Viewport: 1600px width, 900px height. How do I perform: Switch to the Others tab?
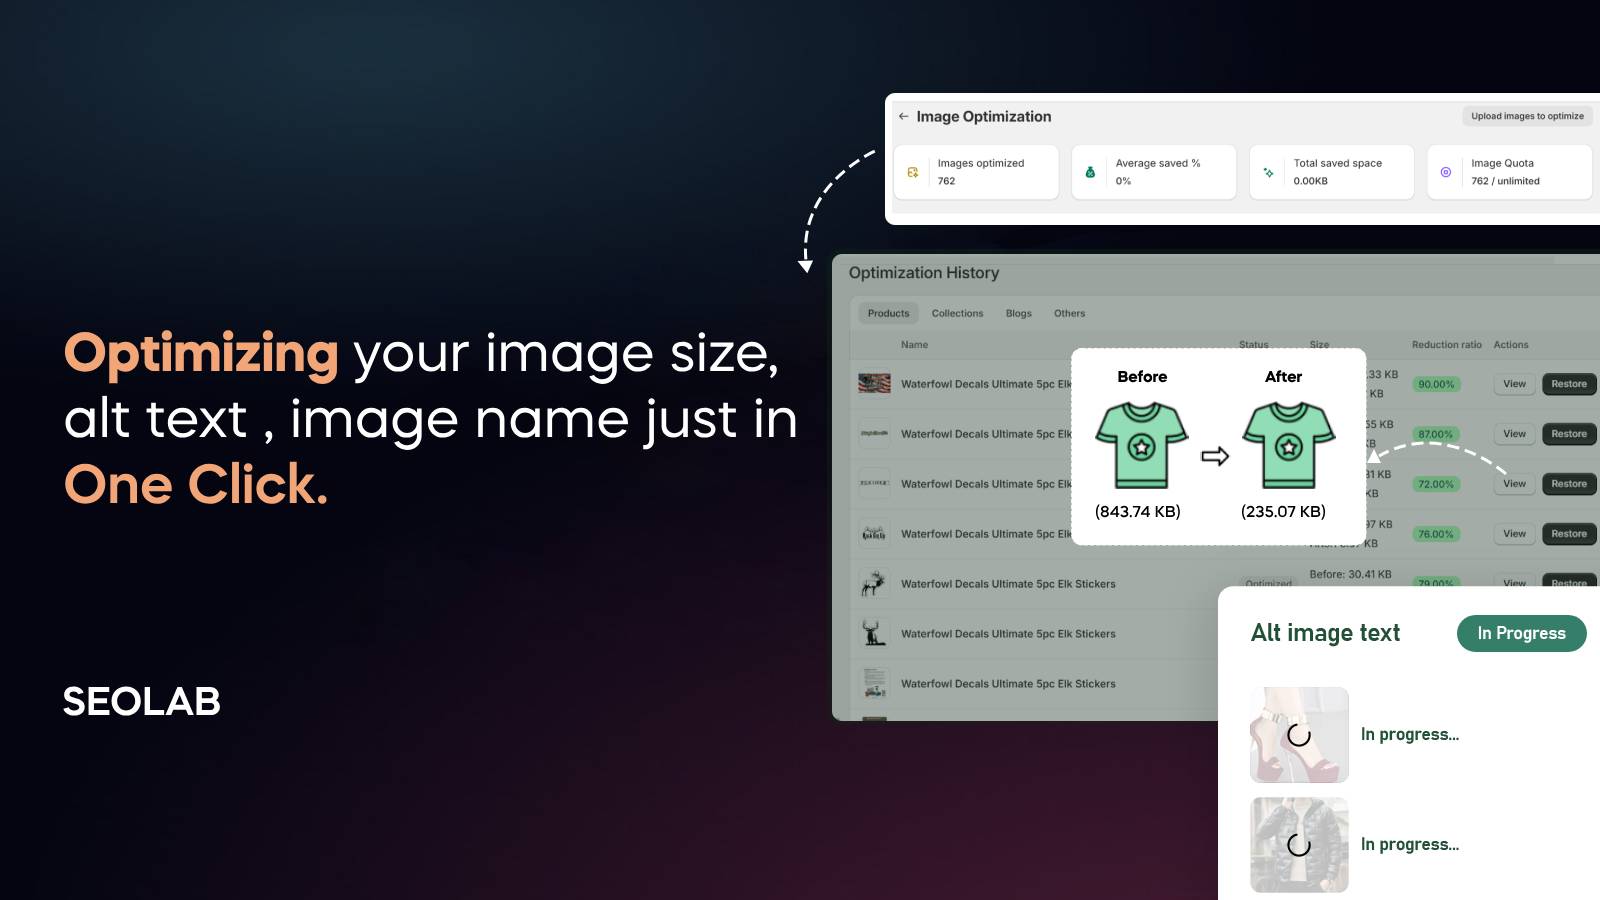coord(1069,313)
